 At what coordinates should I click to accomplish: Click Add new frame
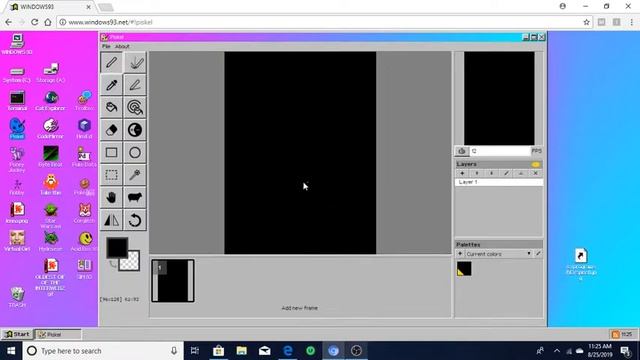tap(300, 308)
